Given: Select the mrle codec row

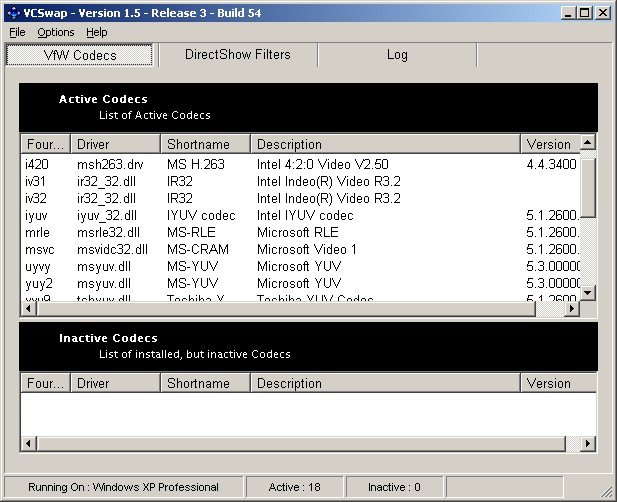Looking at the screenshot, I should tap(301, 233).
